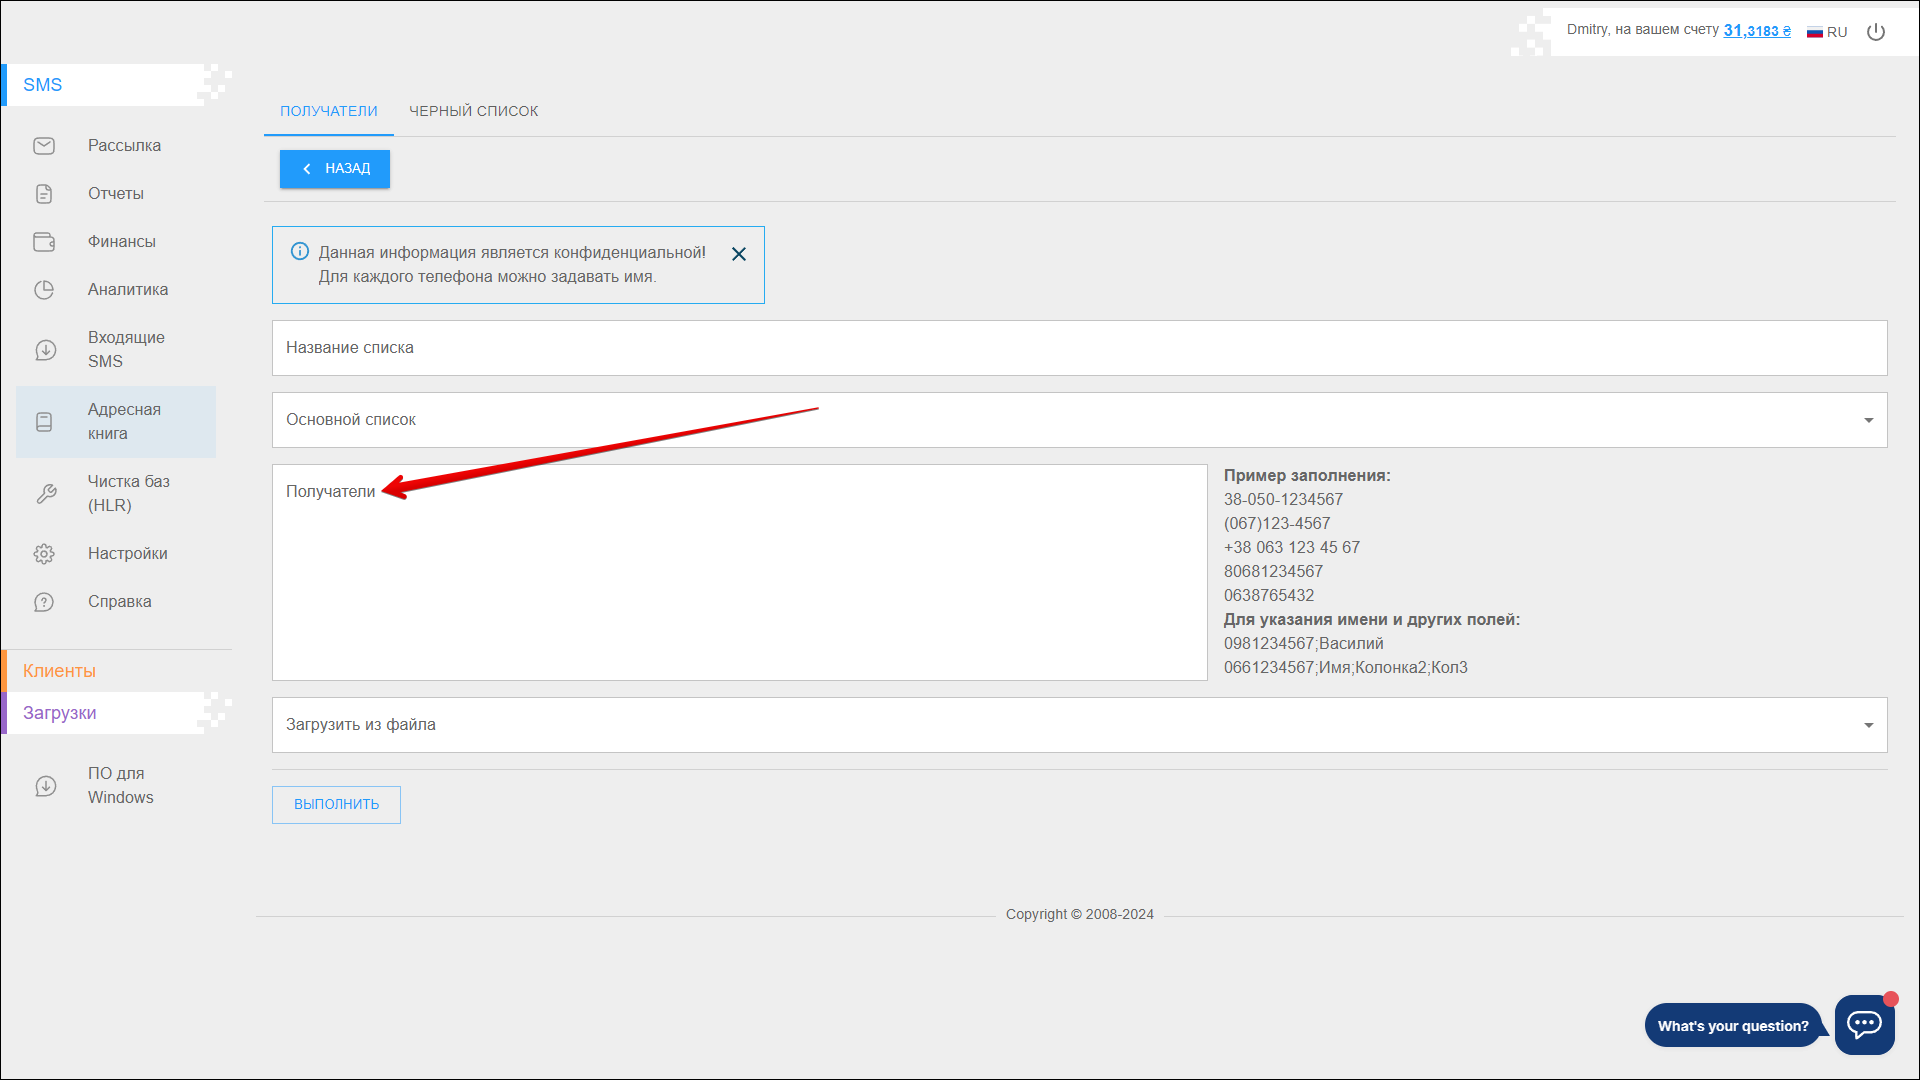The width and height of the screenshot is (1920, 1080).
Task: Expand the Загрузить из файла dropdown
Action: (x=1868, y=725)
